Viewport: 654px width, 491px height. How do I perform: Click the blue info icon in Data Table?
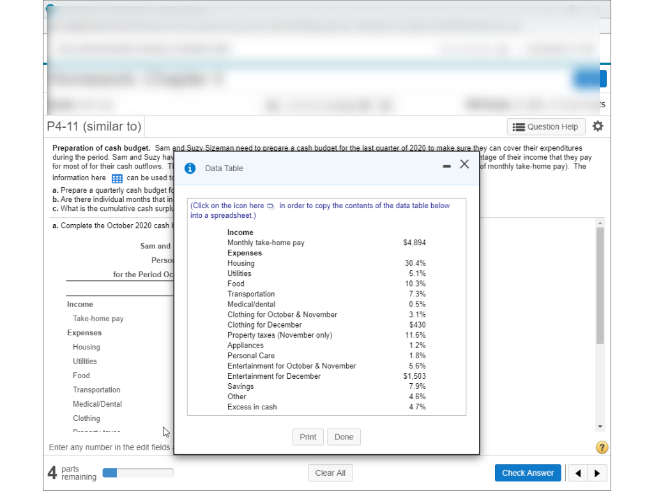click(190, 168)
